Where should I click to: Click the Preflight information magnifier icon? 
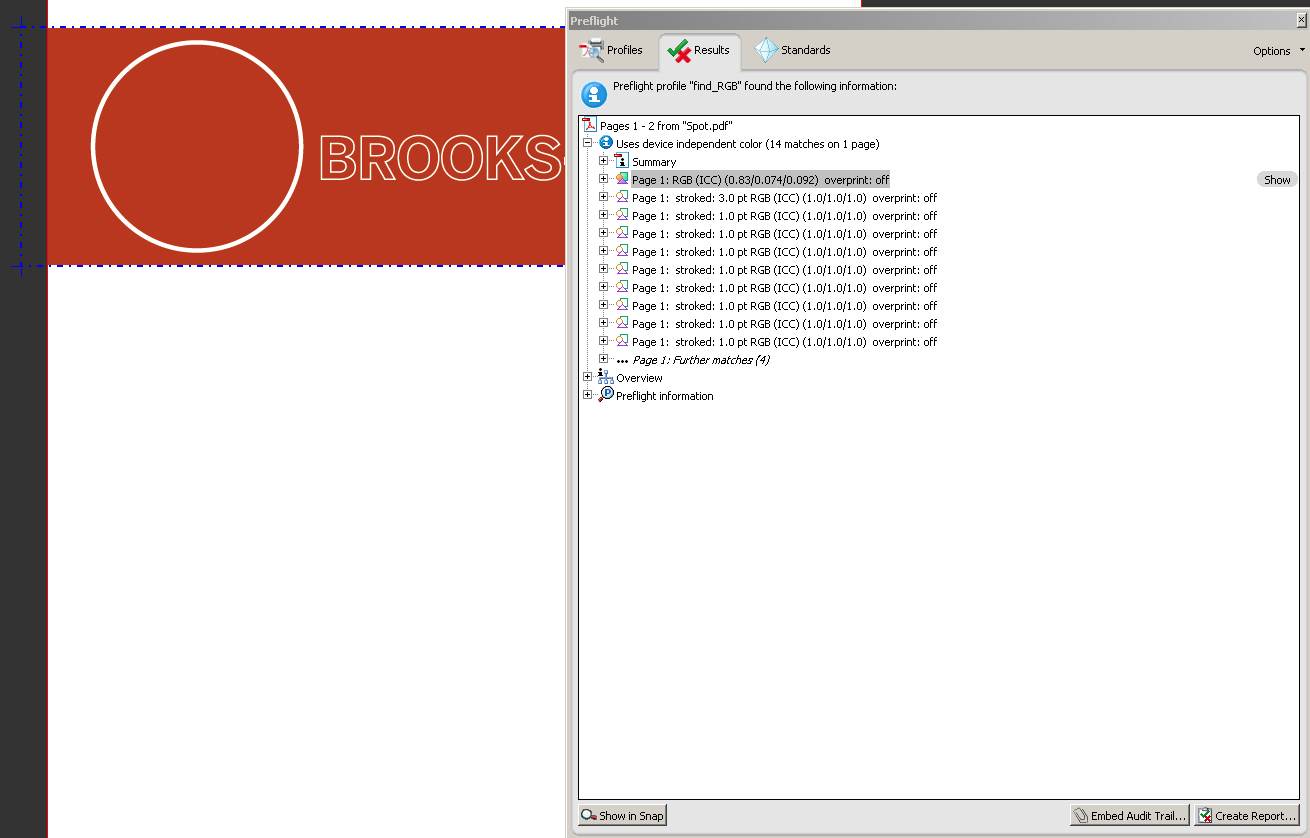(605, 395)
